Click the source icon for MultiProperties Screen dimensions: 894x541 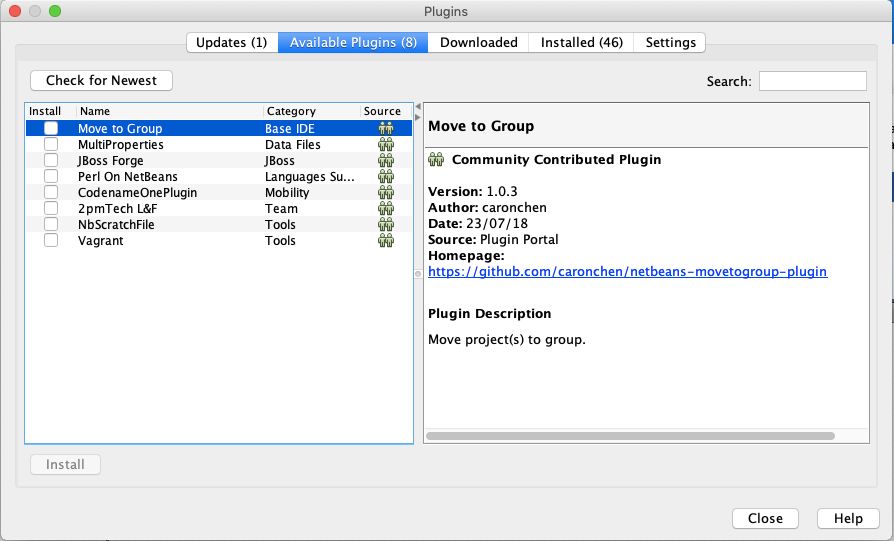[x=386, y=144]
